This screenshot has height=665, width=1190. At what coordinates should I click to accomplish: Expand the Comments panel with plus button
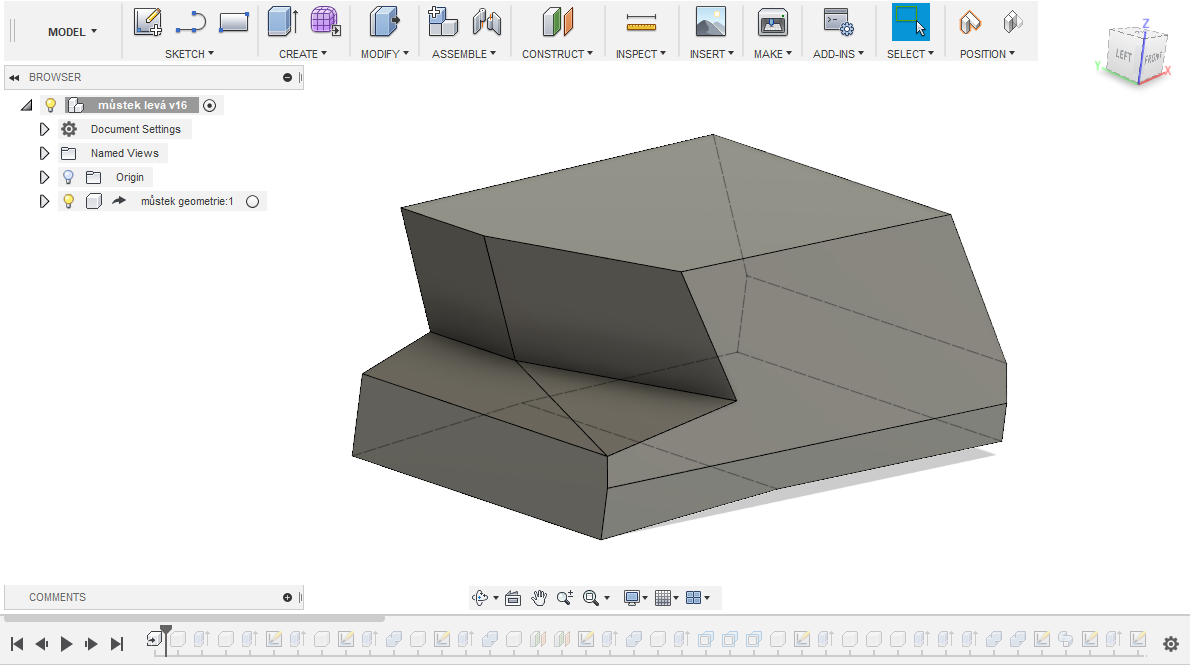288,597
